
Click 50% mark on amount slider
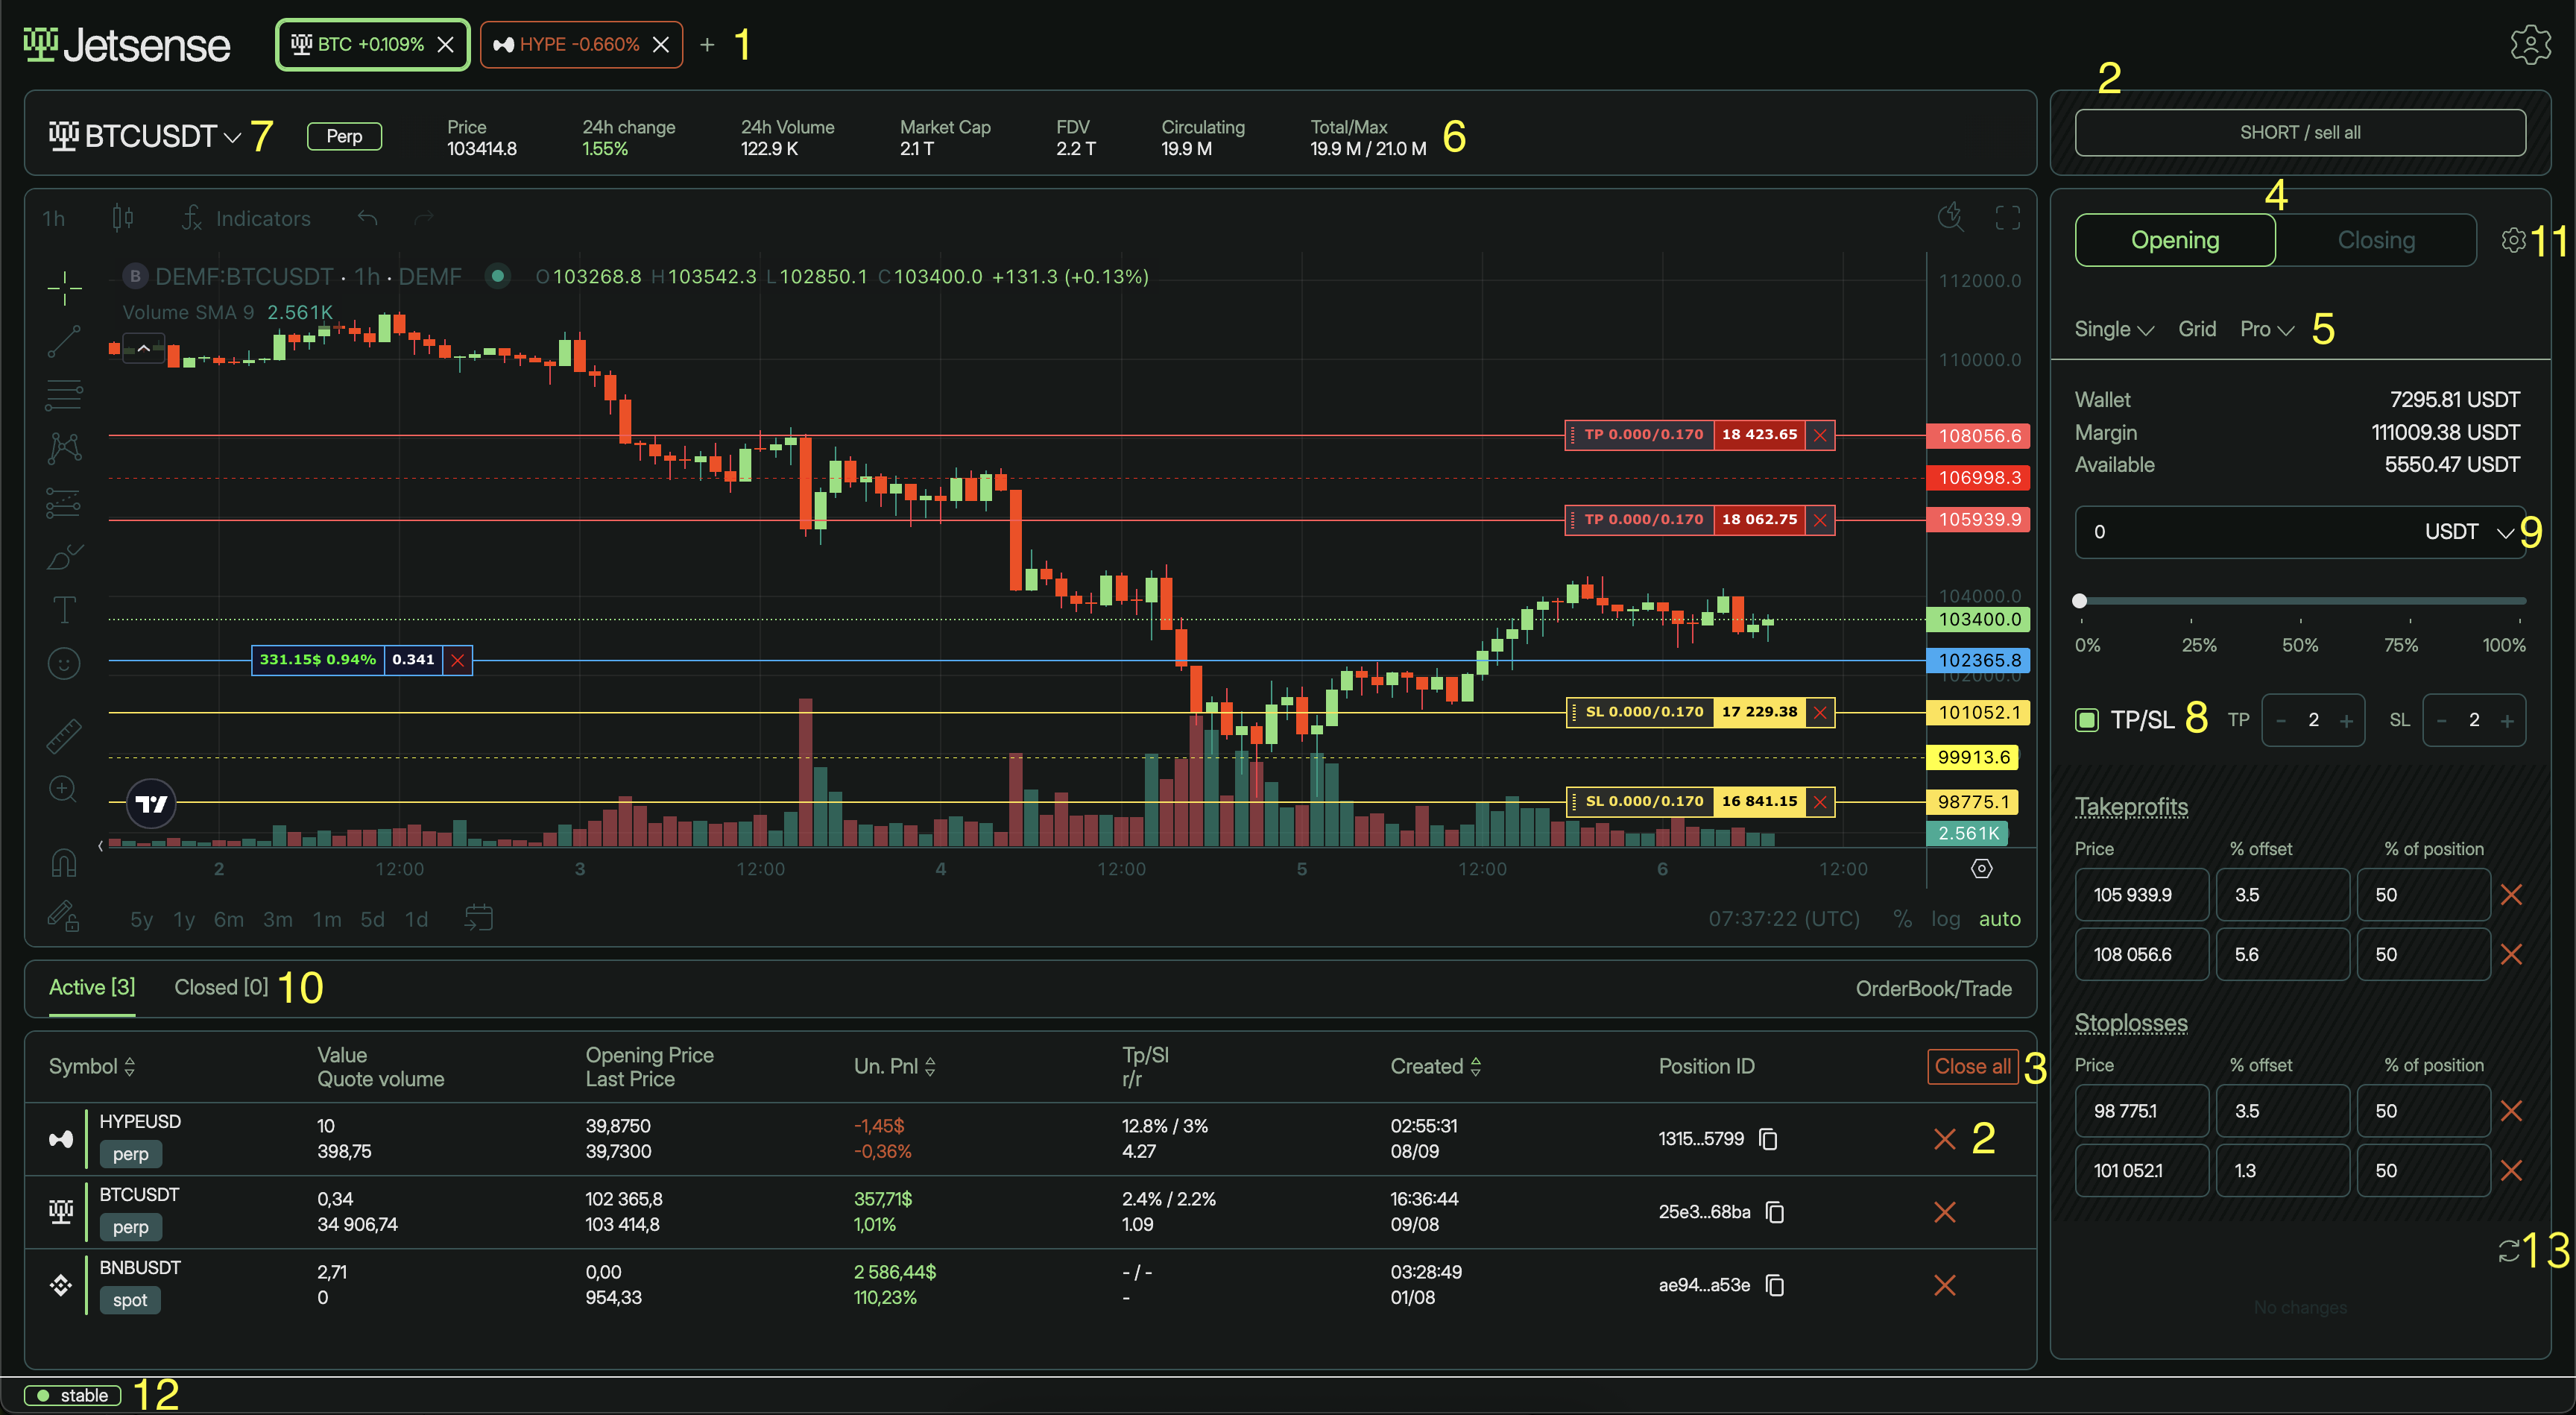(2300, 601)
